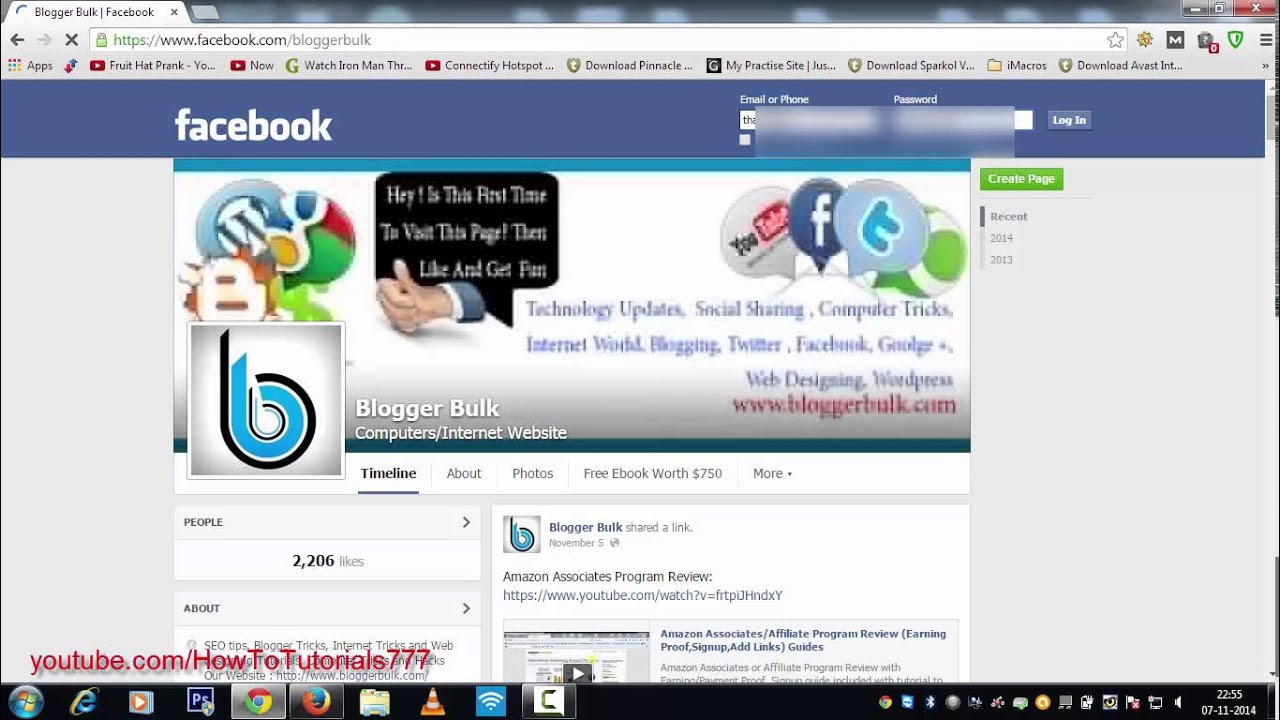Open the bloggerbulk.com website link in About
The image size is (1280, 720).
(x=352, y=676)
